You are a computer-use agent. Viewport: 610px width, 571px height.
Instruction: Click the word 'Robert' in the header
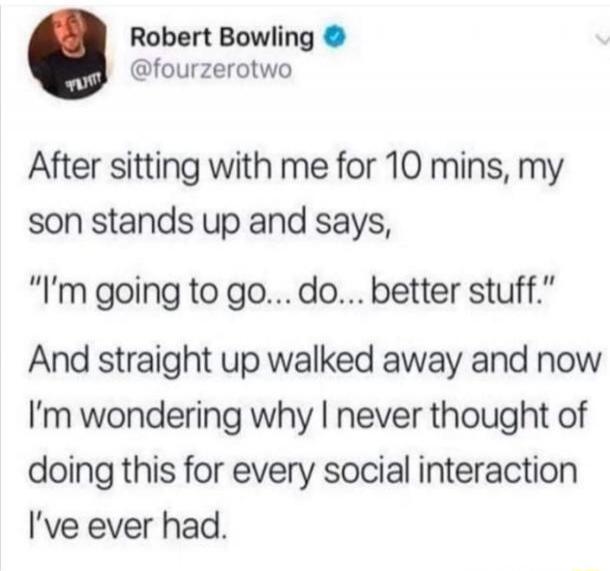pyautogui.click(x=172, y=37)
